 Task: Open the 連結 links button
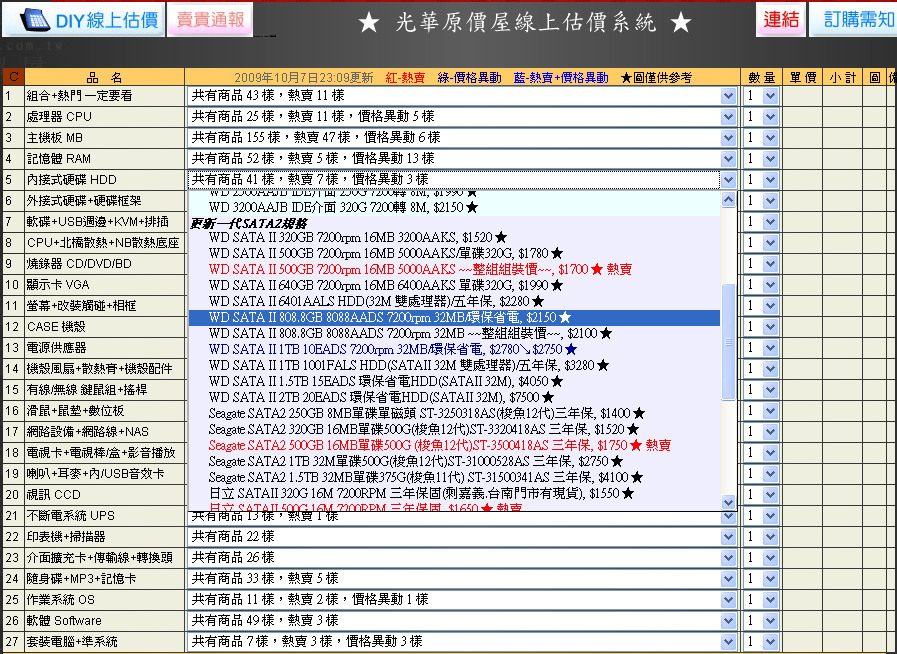point(780,19)
